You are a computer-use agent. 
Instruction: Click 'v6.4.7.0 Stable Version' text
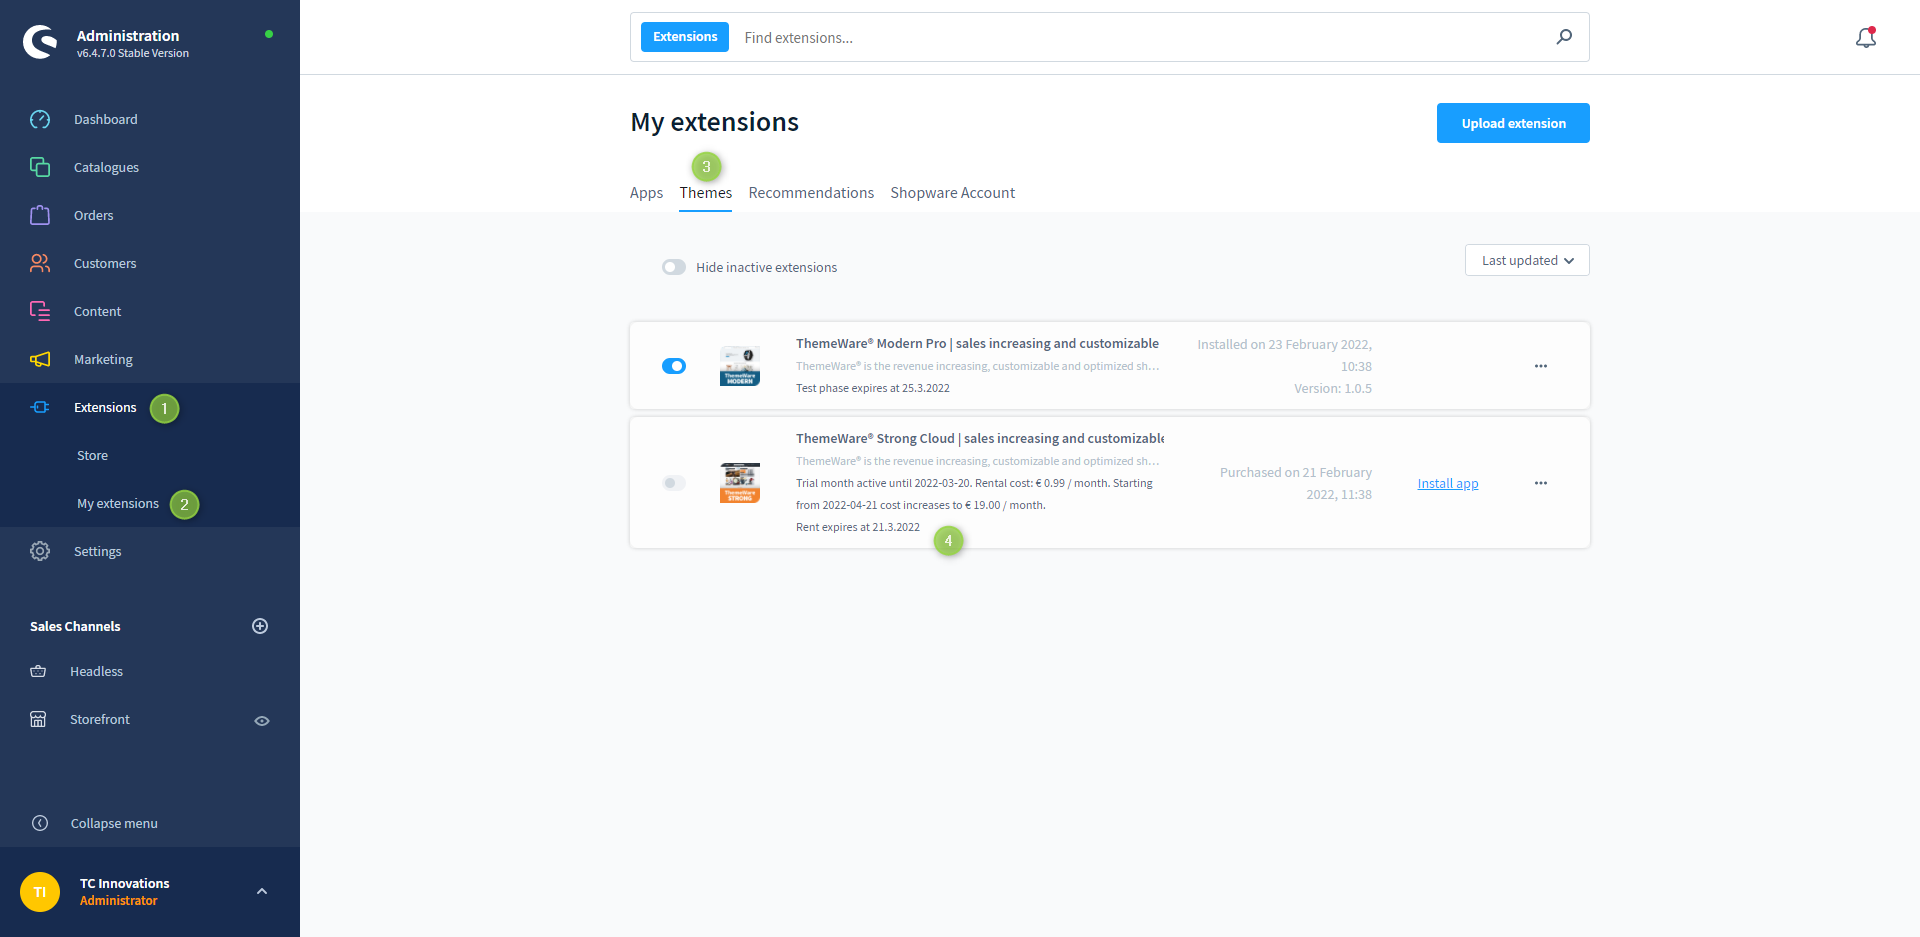pyautogui.click(x=133, y=53)
